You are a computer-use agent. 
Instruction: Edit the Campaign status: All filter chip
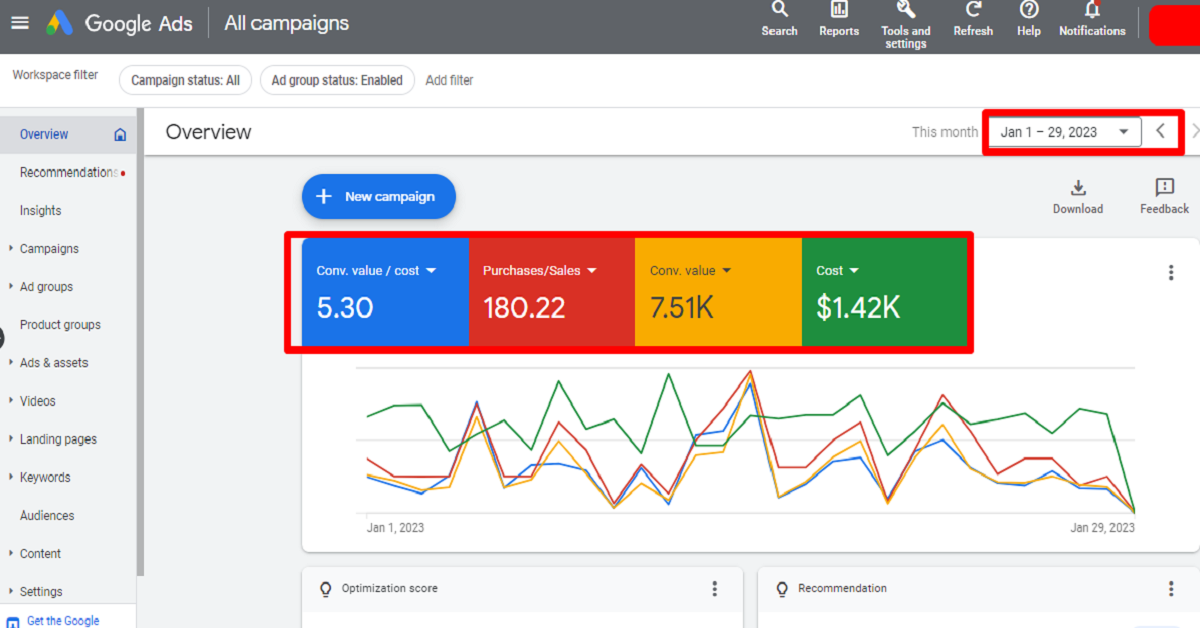click(184, 80)
